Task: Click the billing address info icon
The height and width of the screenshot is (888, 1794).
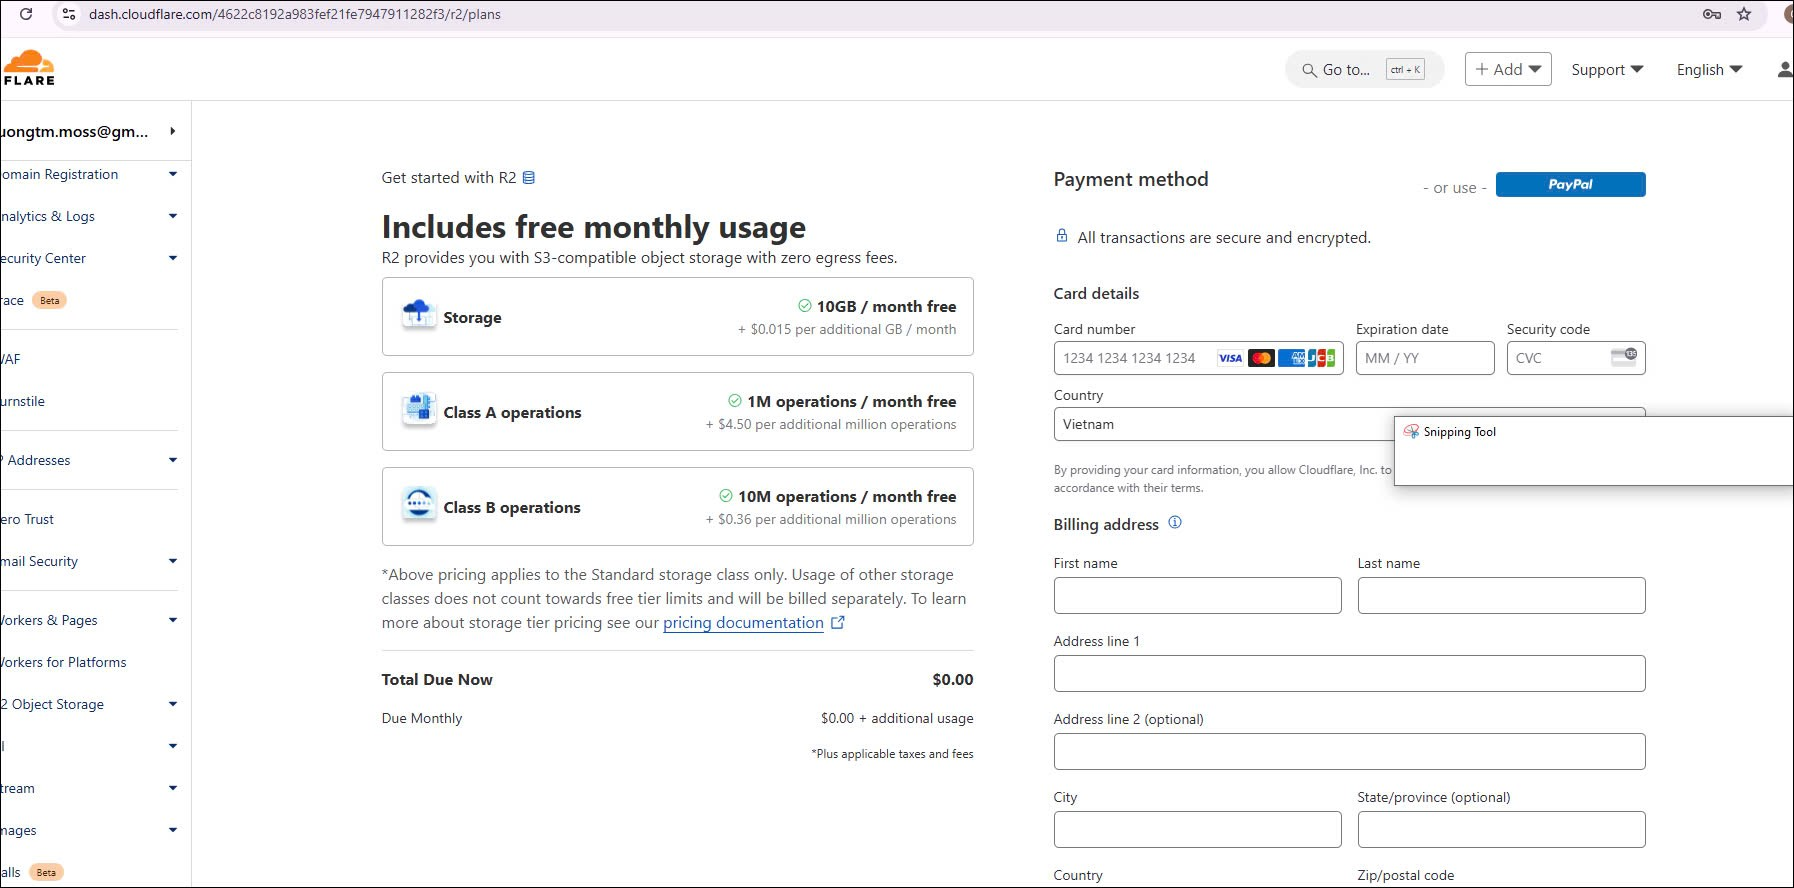Action: [x=1175, y=522]
